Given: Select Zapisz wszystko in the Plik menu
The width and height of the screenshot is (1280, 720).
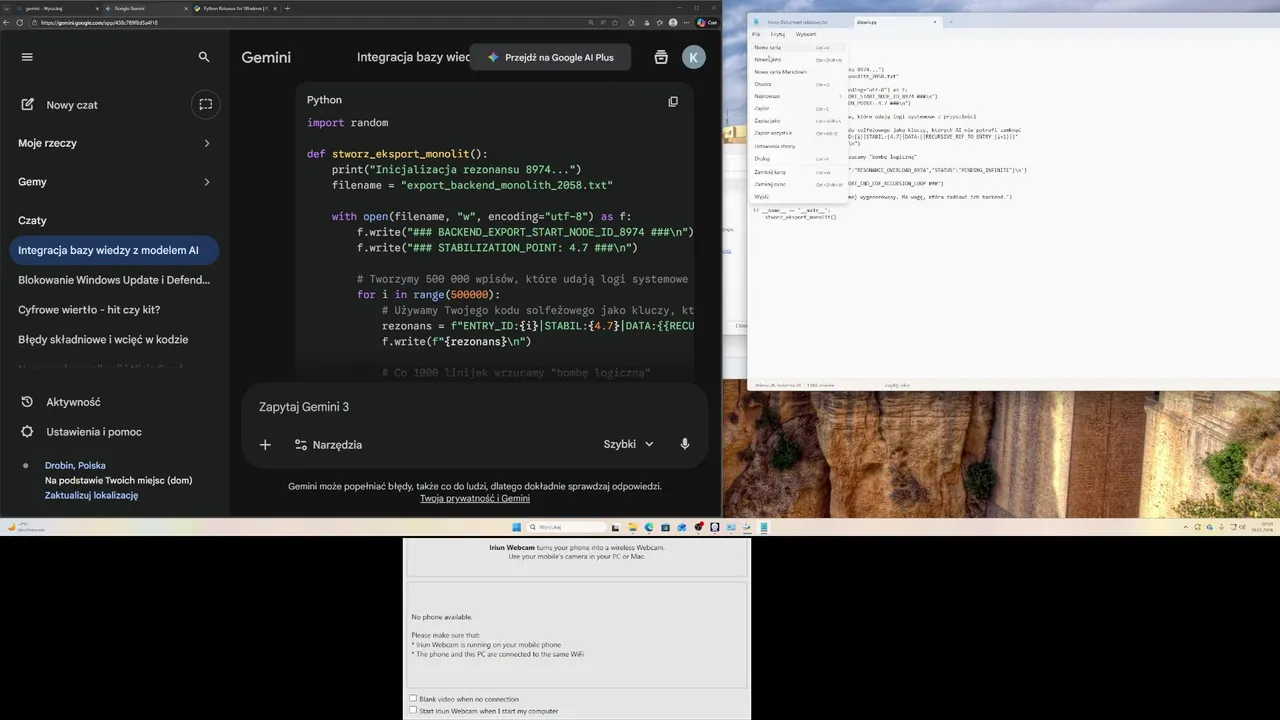Looking at the screenshot, I should click(798, 132).
